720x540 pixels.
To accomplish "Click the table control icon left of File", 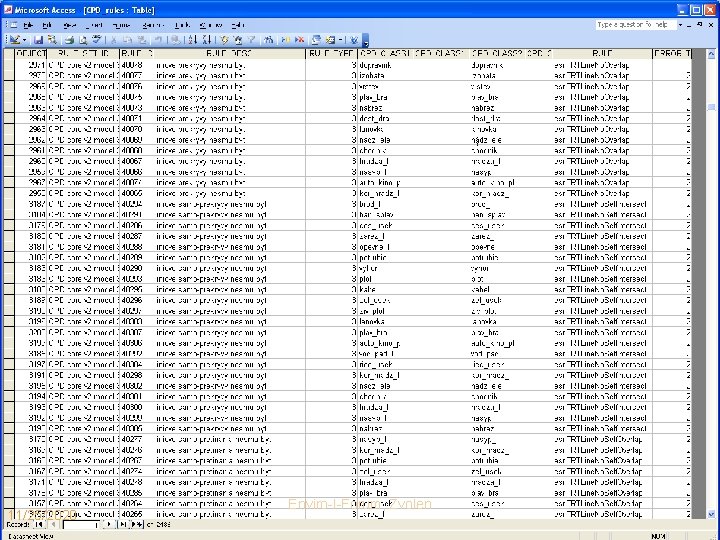I will [14, 25].
